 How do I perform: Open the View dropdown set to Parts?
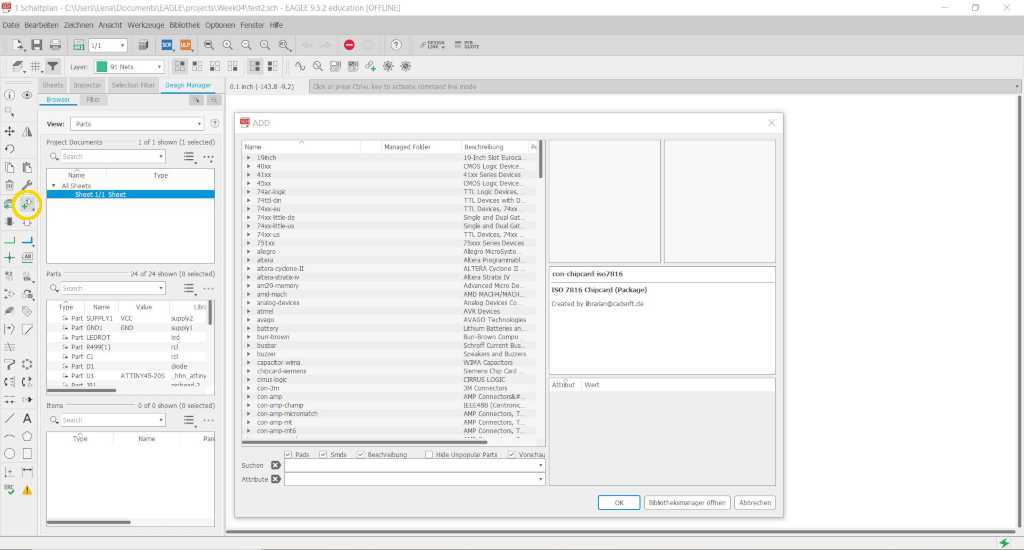coord(137,123)
